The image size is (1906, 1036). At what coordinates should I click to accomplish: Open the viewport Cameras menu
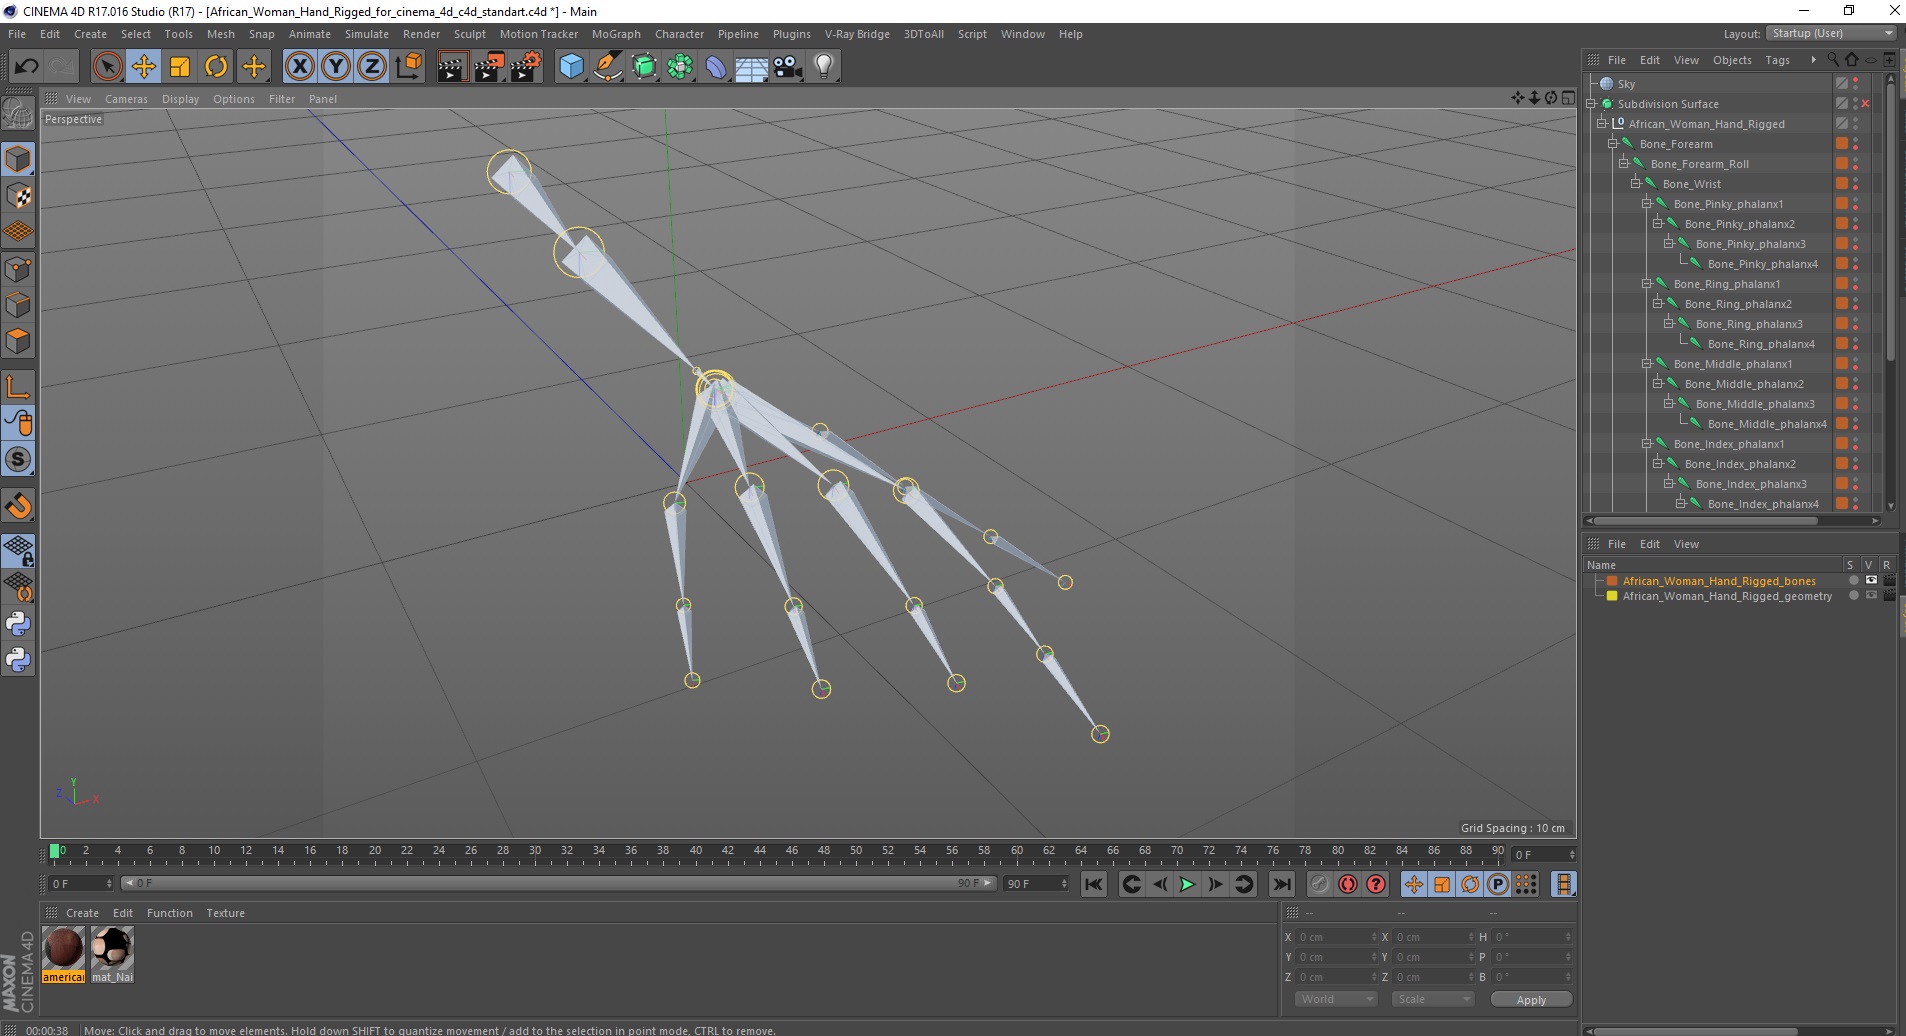click(126, 99)
